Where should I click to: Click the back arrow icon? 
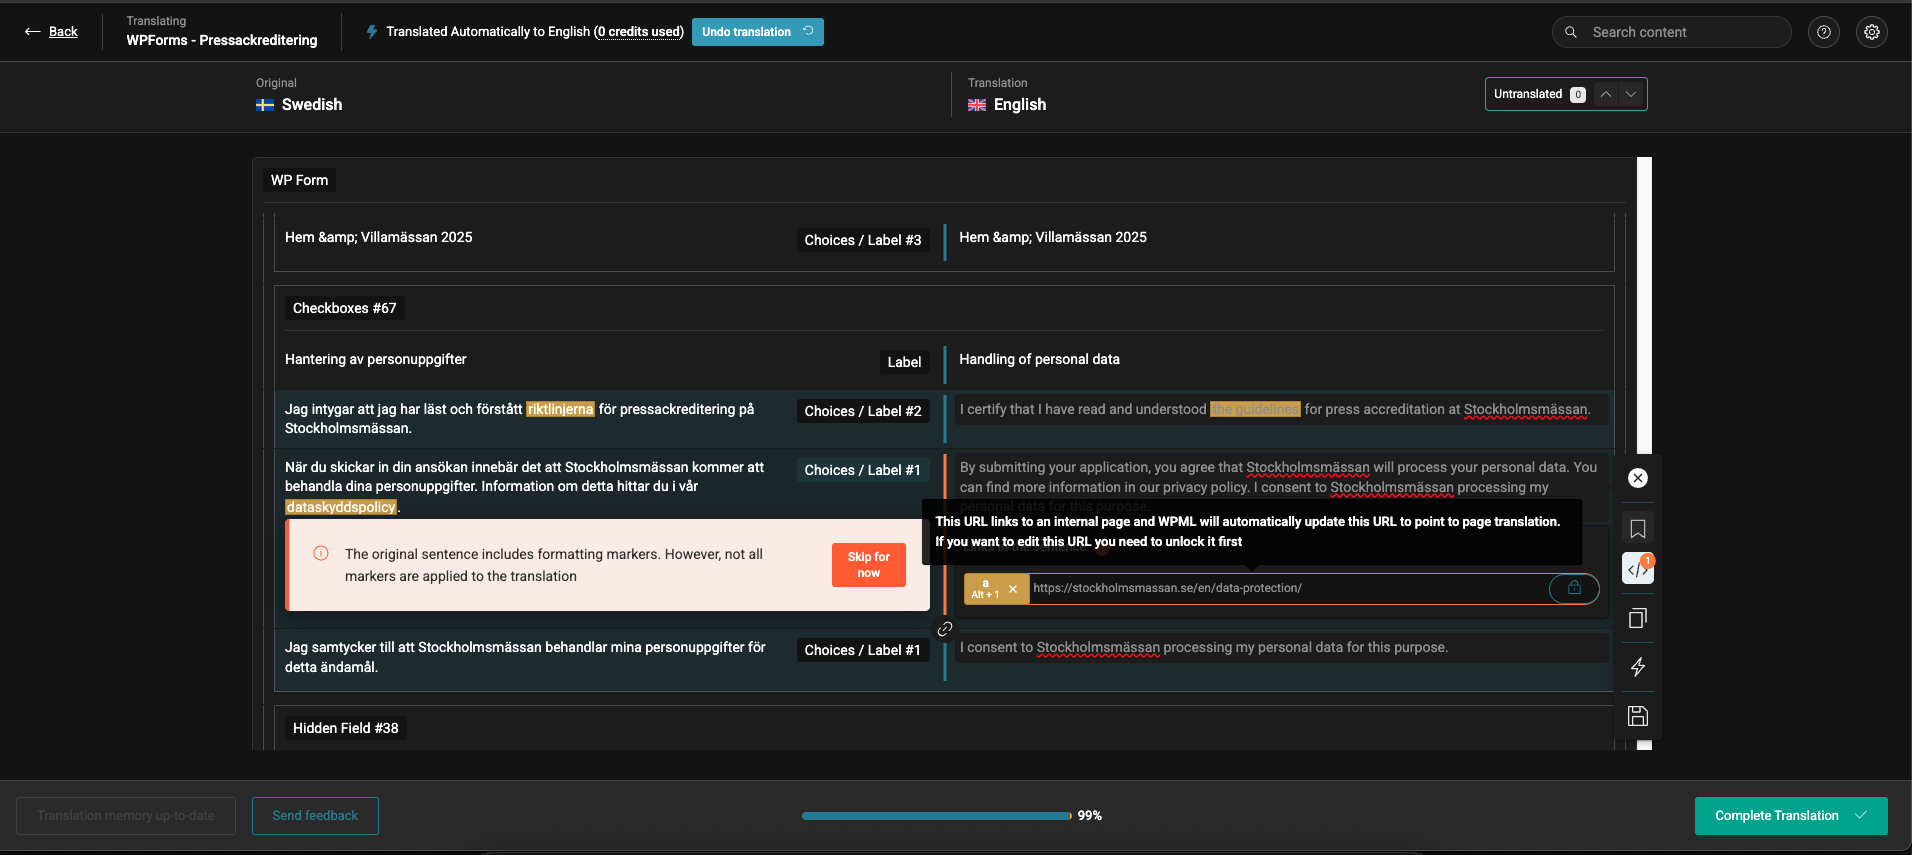33,32
